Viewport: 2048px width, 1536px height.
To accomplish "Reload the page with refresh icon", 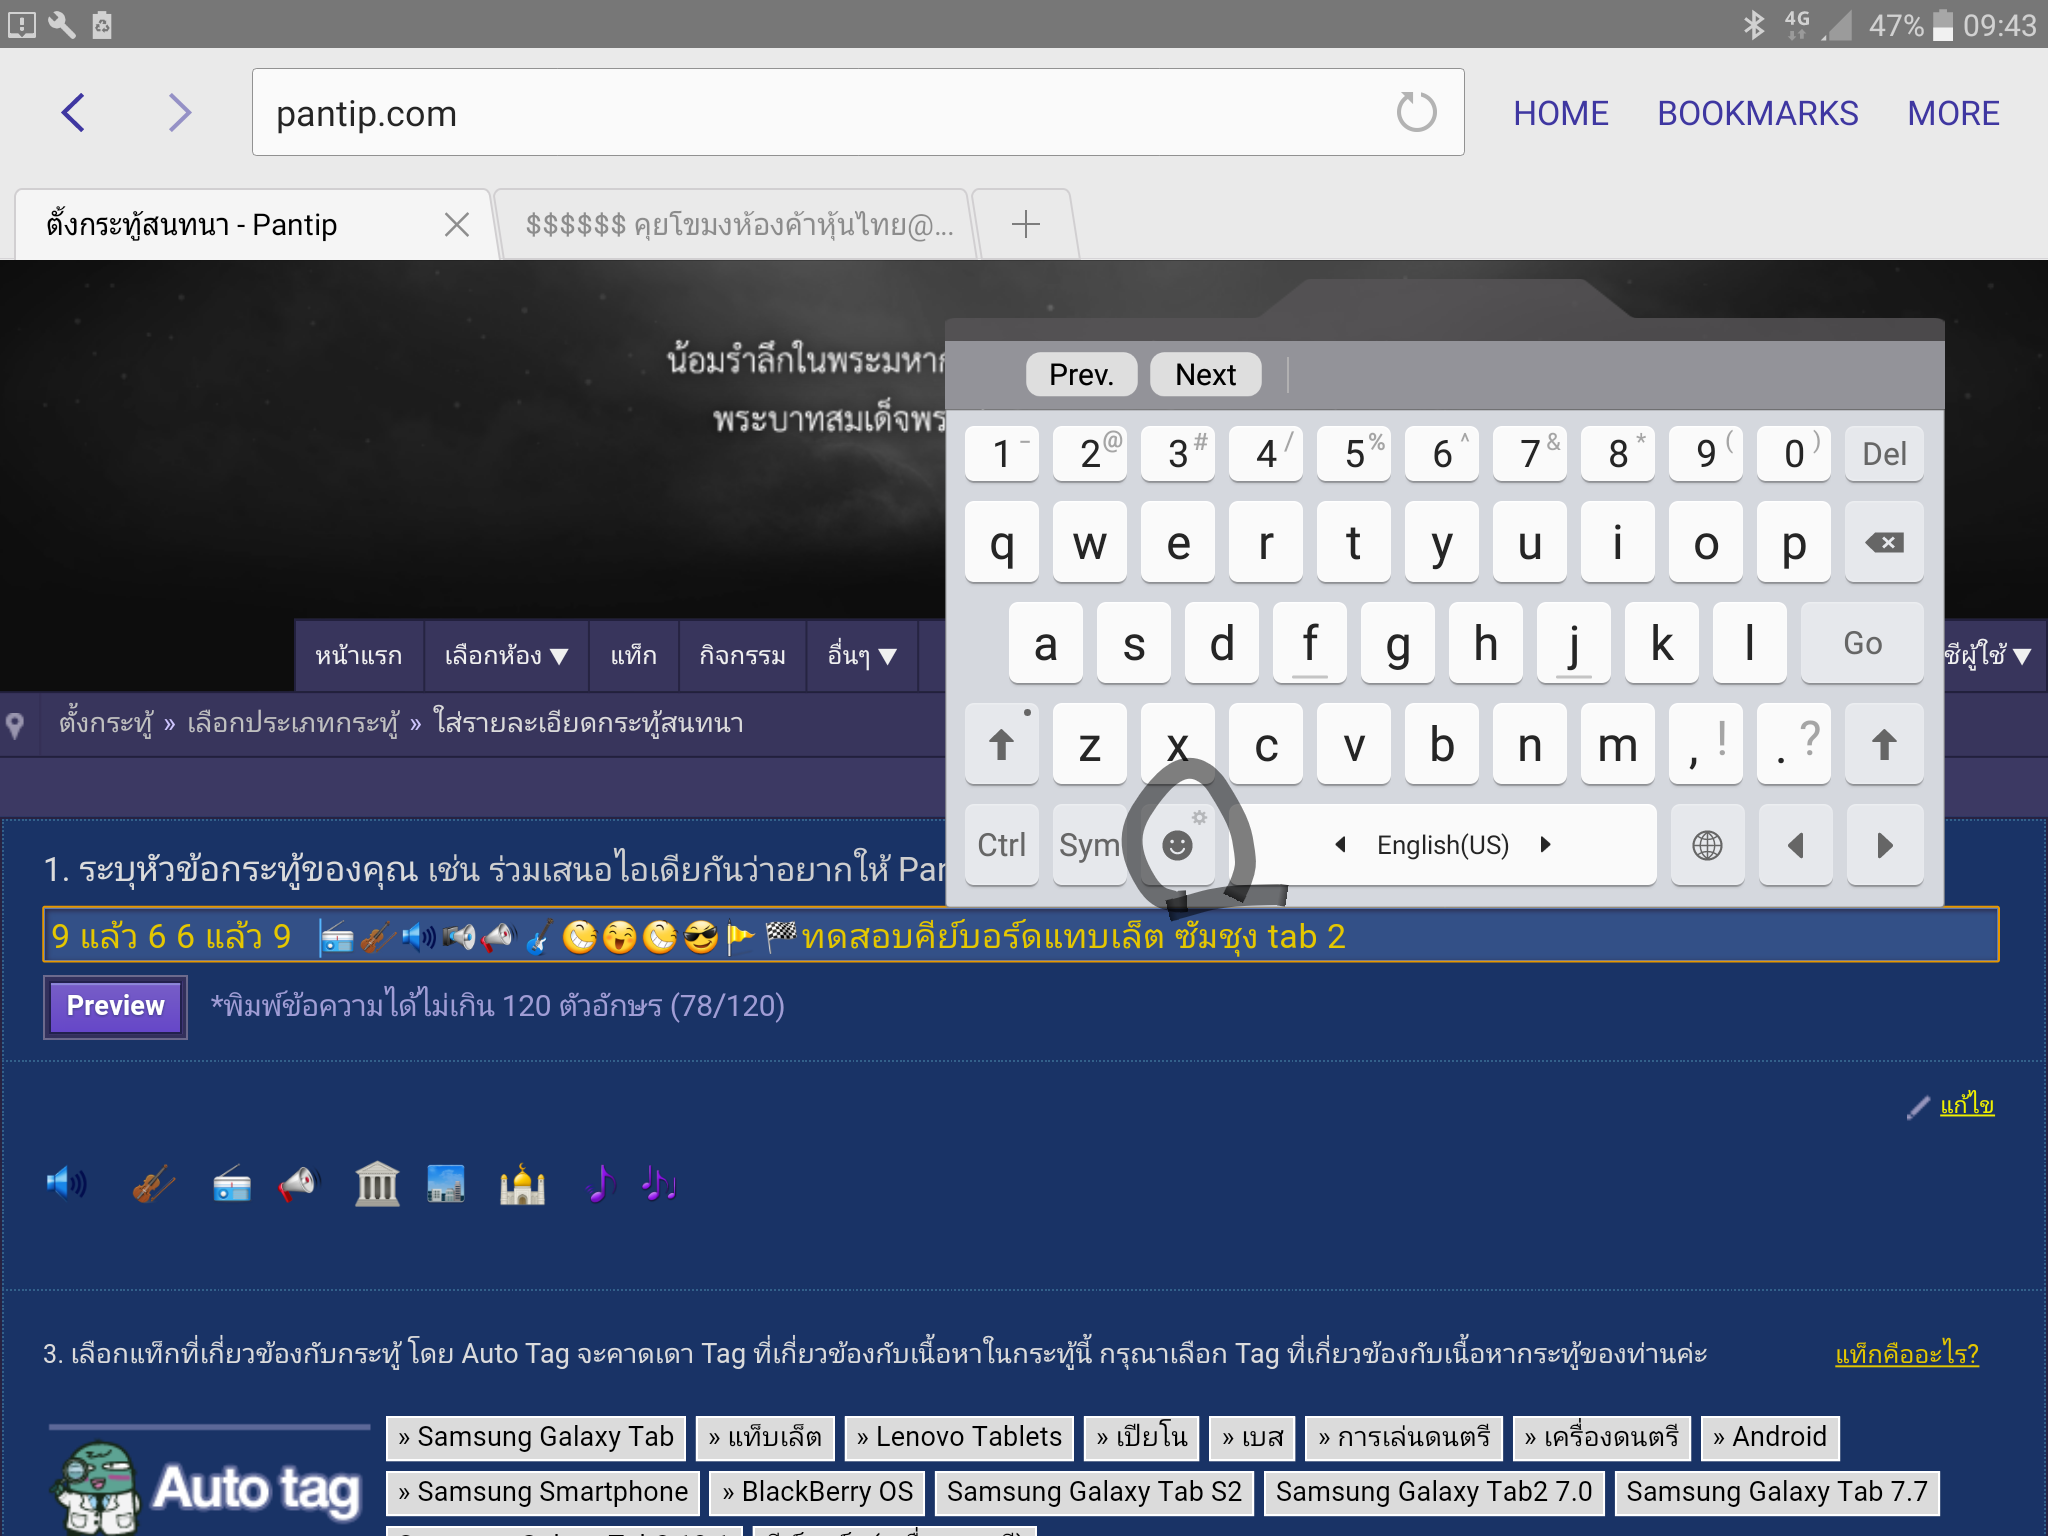I will point(1415,112).
